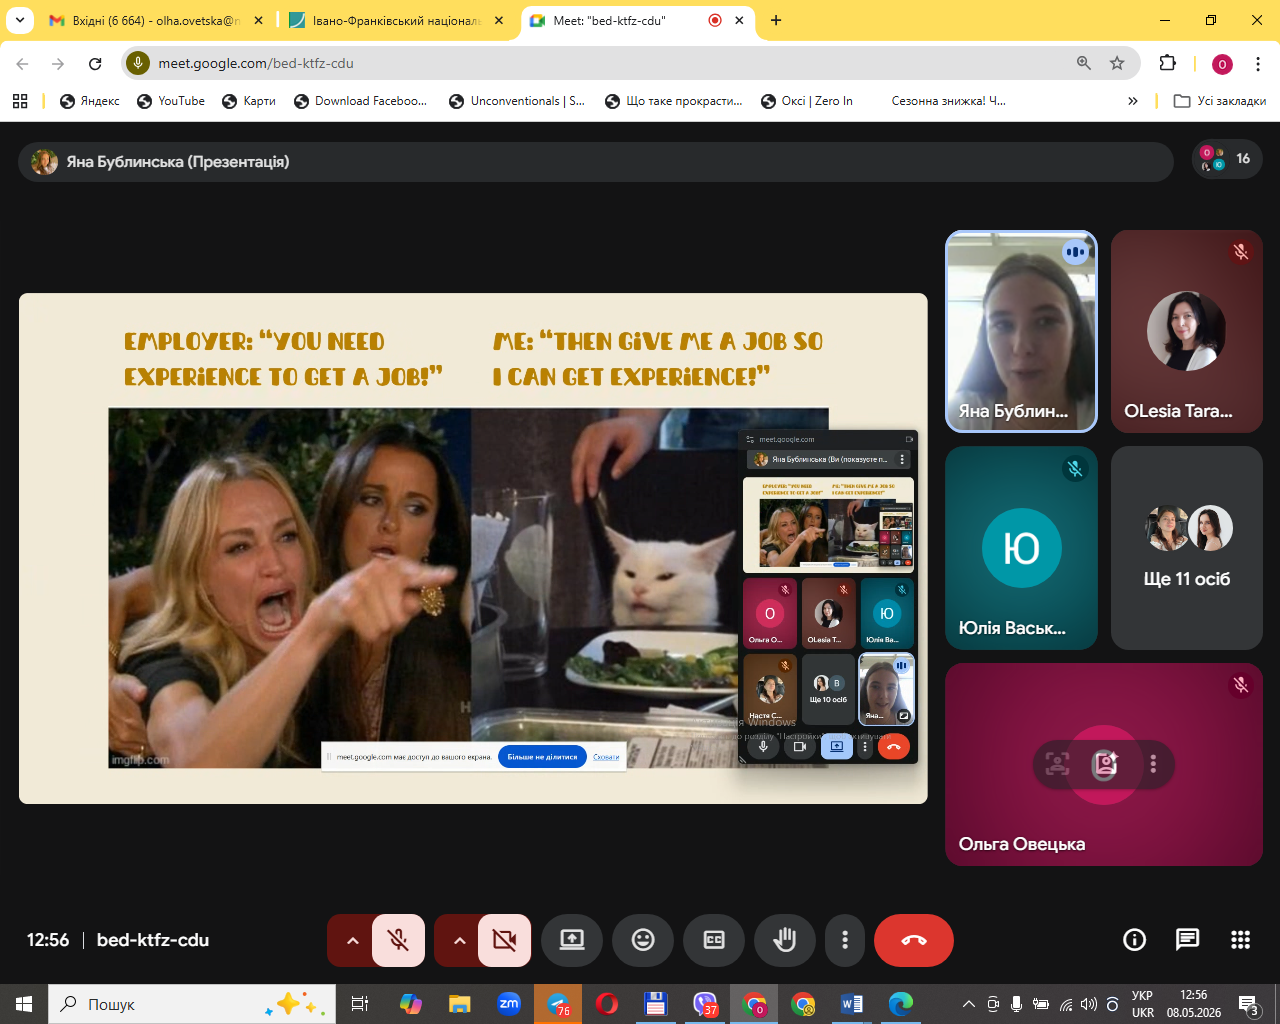Open Word from the taskbar

point(852,1004)
